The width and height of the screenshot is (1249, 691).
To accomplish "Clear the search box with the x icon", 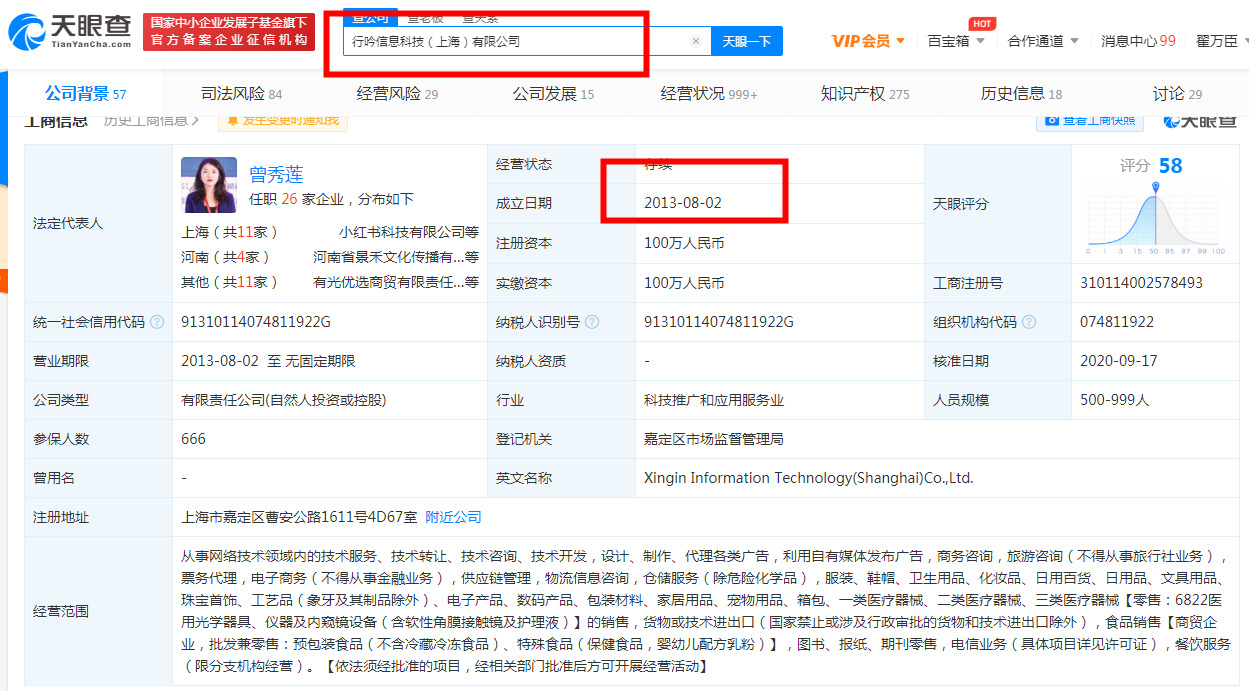I will [696, 41].
